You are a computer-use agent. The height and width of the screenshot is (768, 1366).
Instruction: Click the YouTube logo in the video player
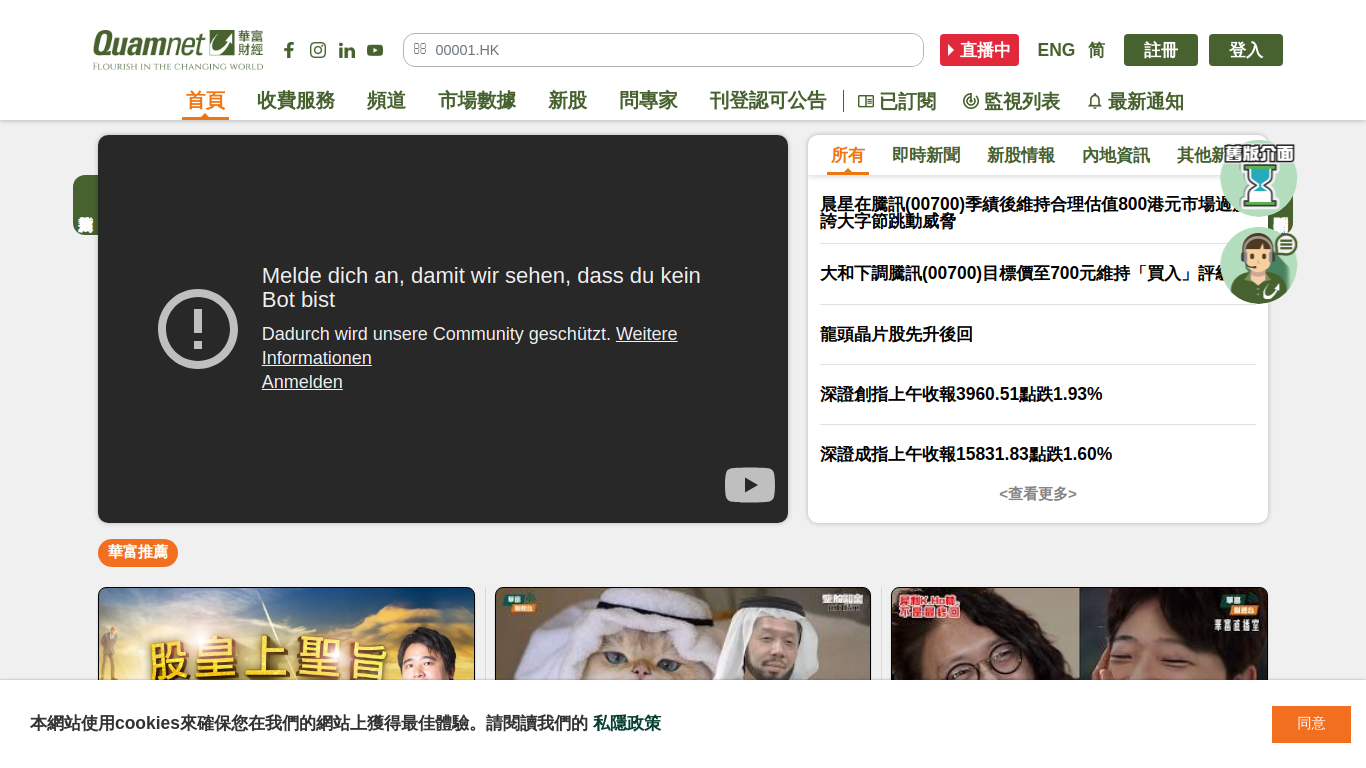click(750, 485)
